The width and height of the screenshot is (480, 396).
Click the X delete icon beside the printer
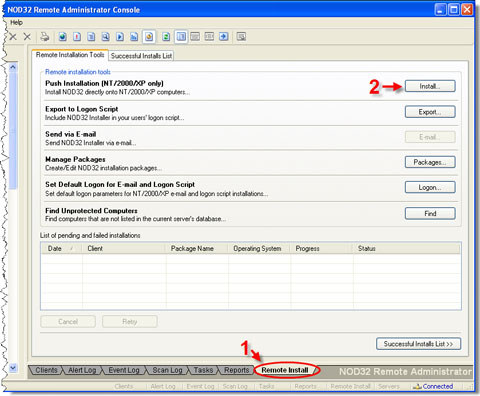[x=27, y=36]
